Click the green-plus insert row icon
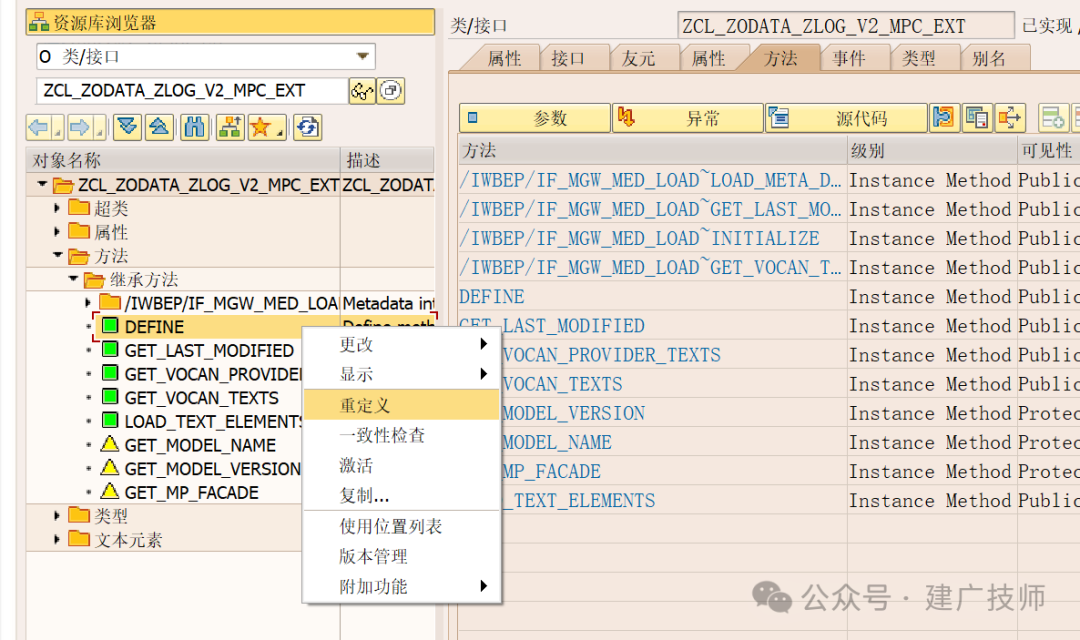This screenshot has height=640, width=1080. [1053, 118]
